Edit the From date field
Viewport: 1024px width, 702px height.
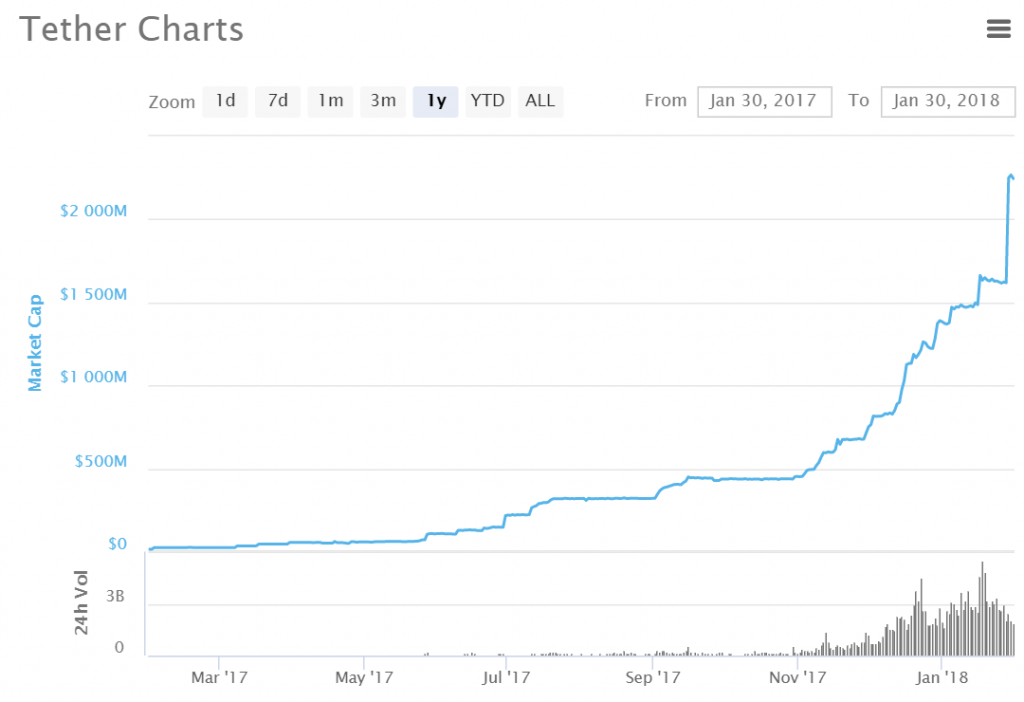click(764, 101)
